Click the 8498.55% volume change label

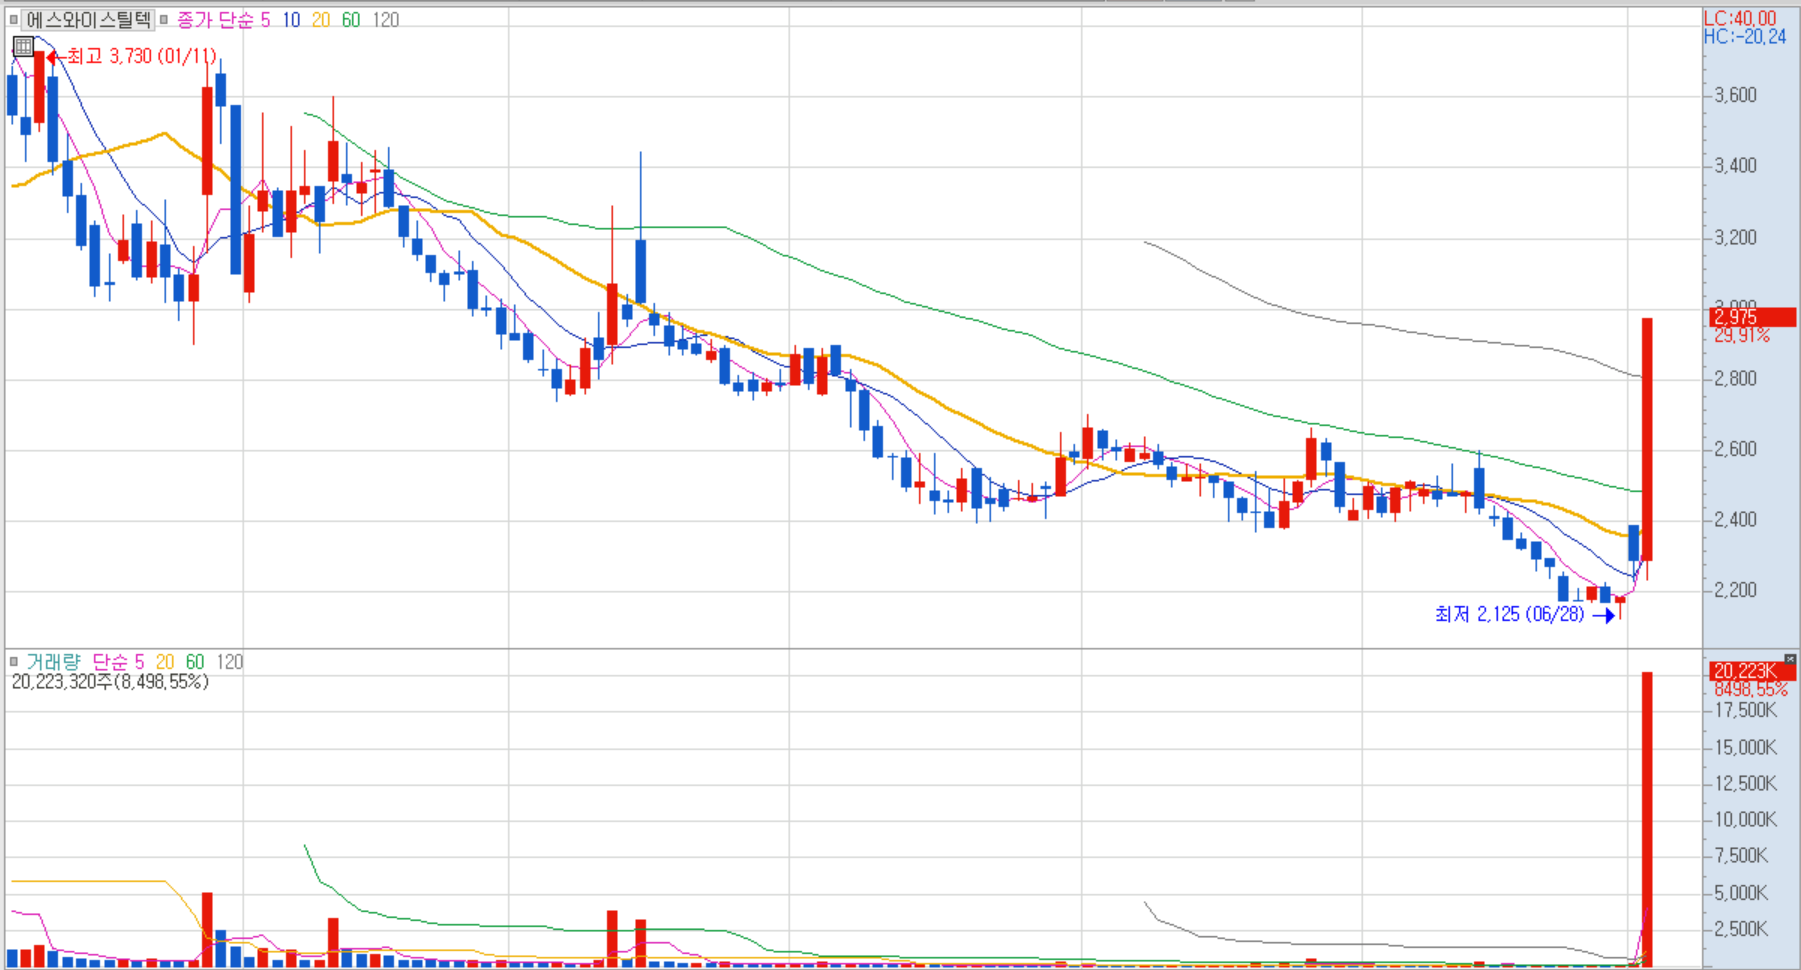[x=1751, y=690]
